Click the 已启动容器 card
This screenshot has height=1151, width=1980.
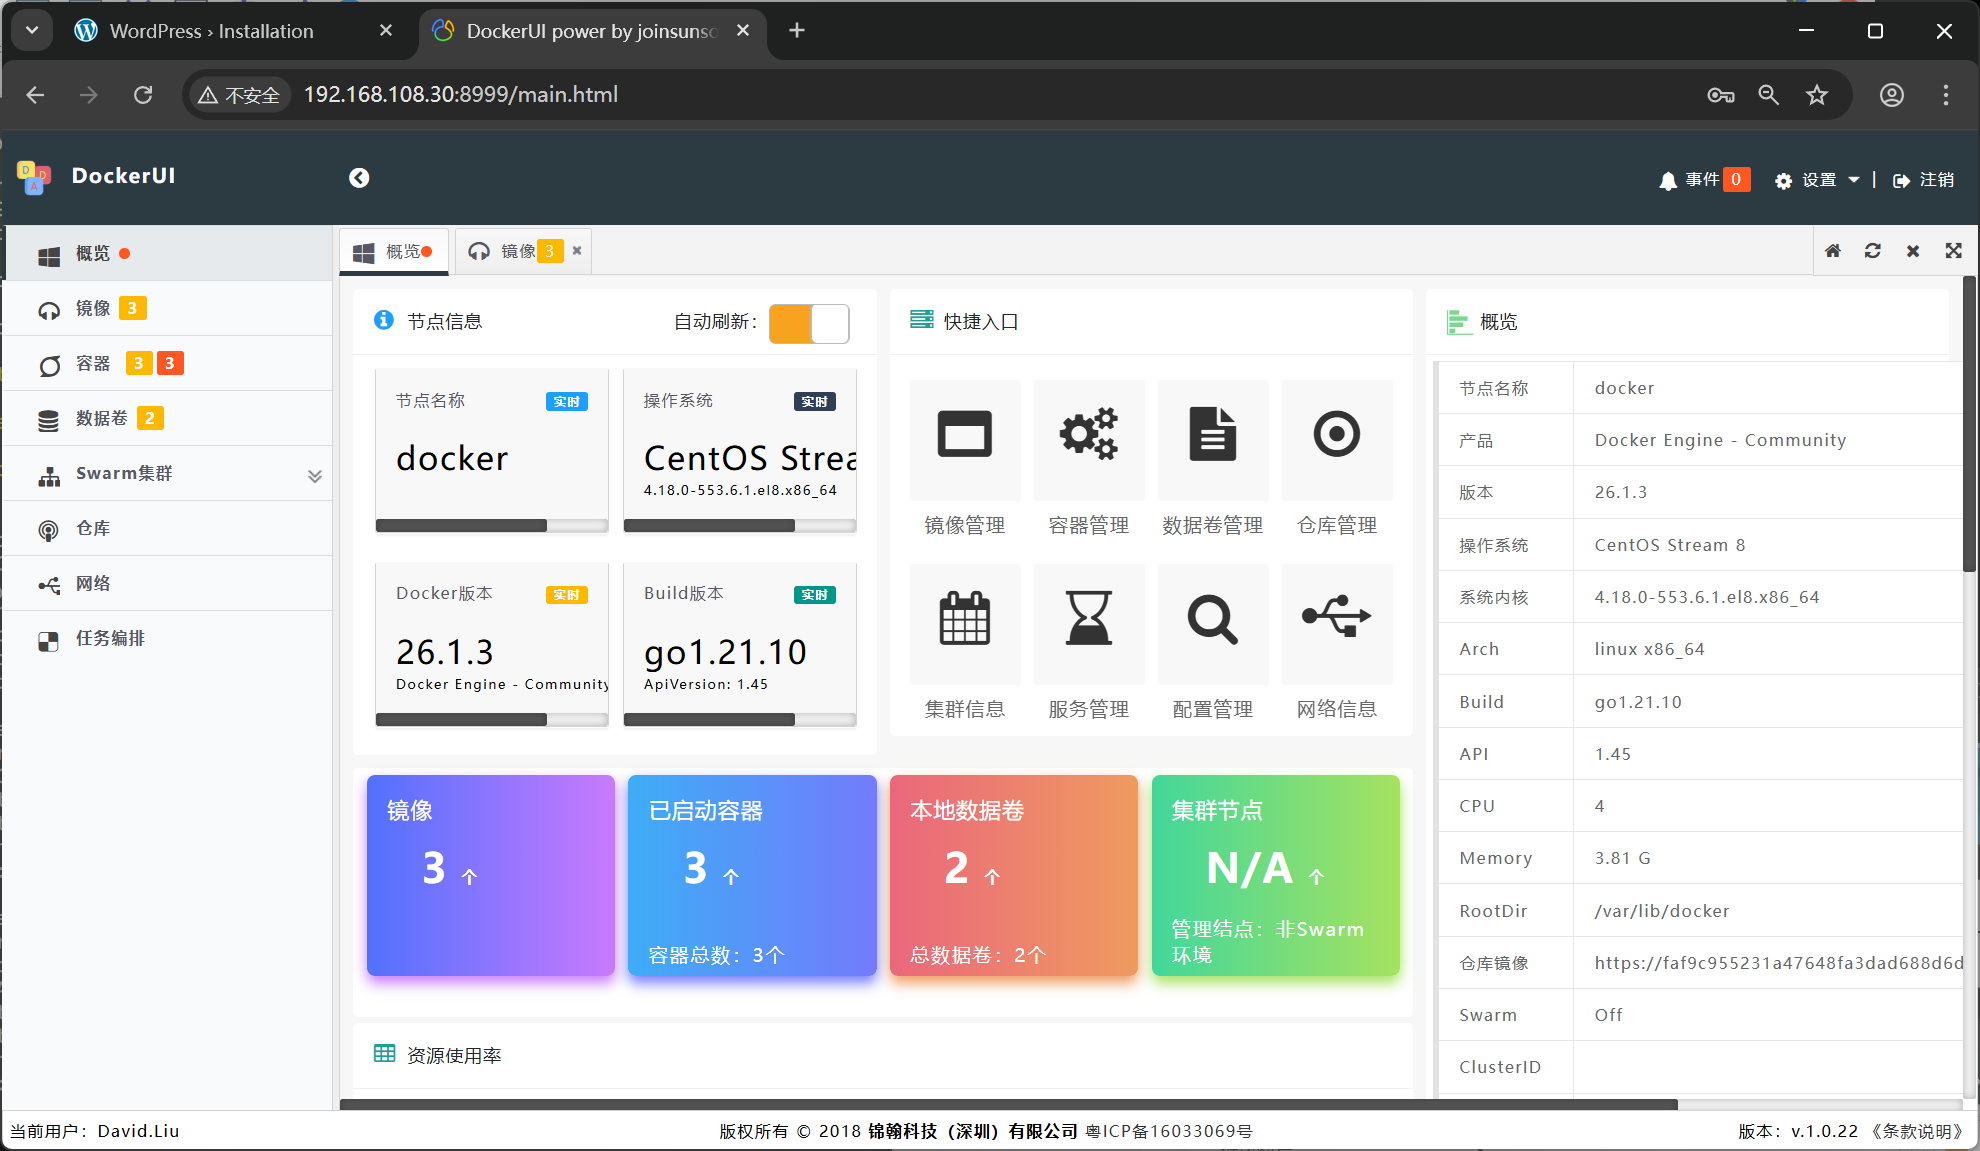pyautogui.click(x=752, y=875)
